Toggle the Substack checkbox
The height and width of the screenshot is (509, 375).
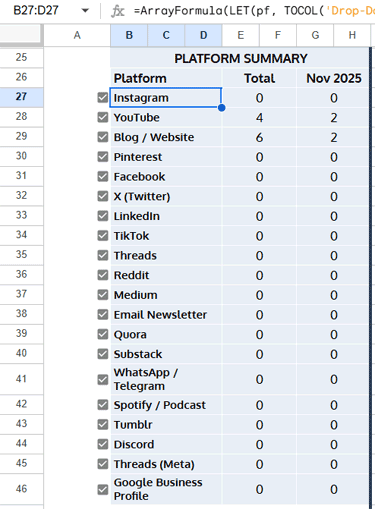pos(103,354)
